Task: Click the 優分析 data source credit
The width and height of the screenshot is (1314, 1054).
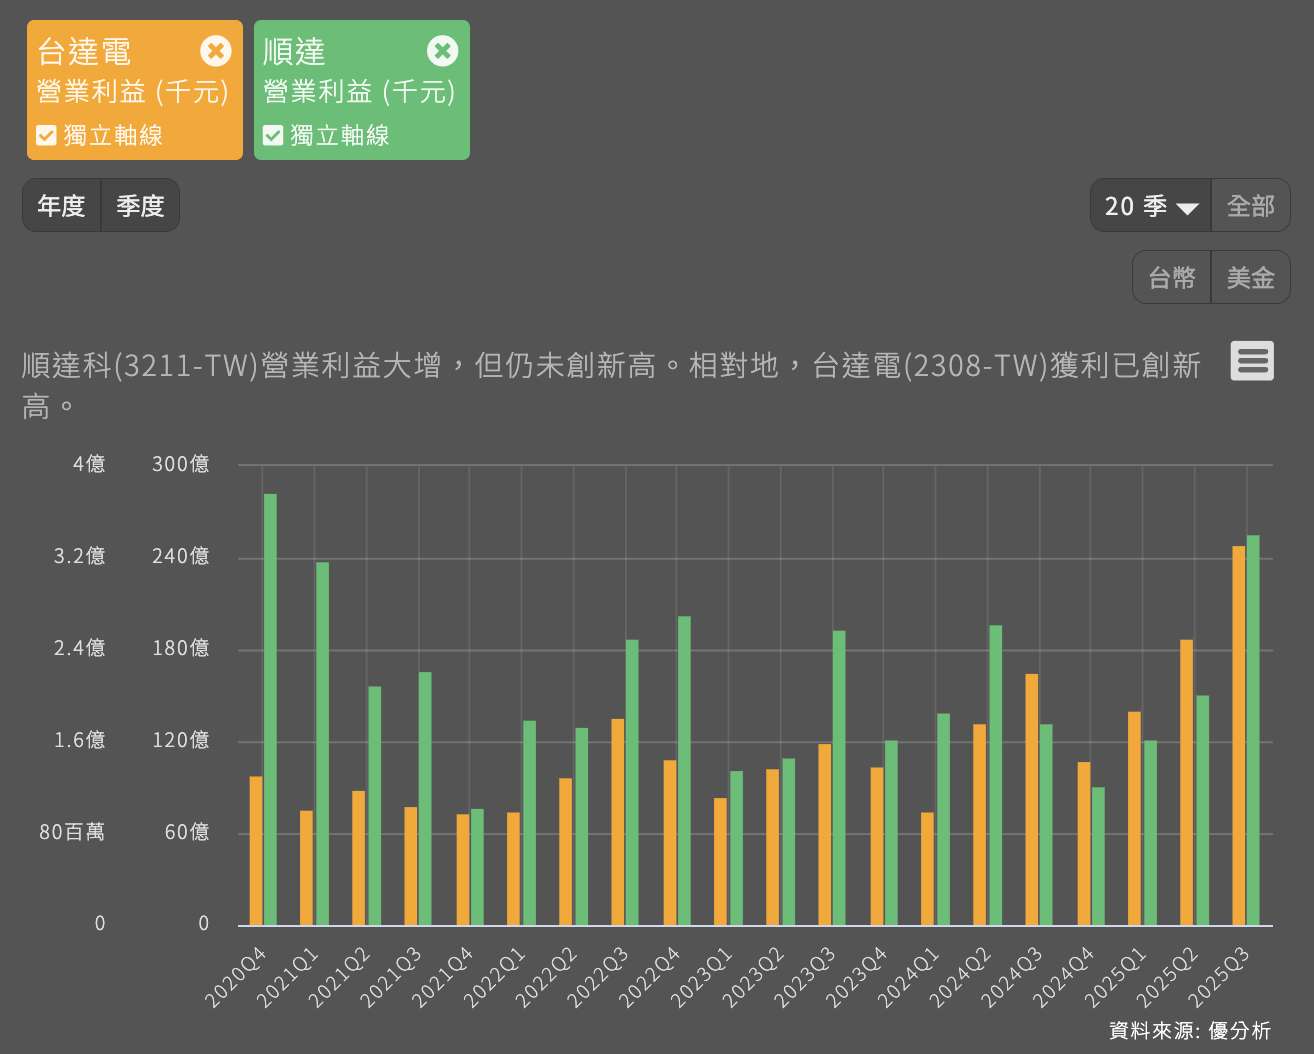Action: 1239,1030
